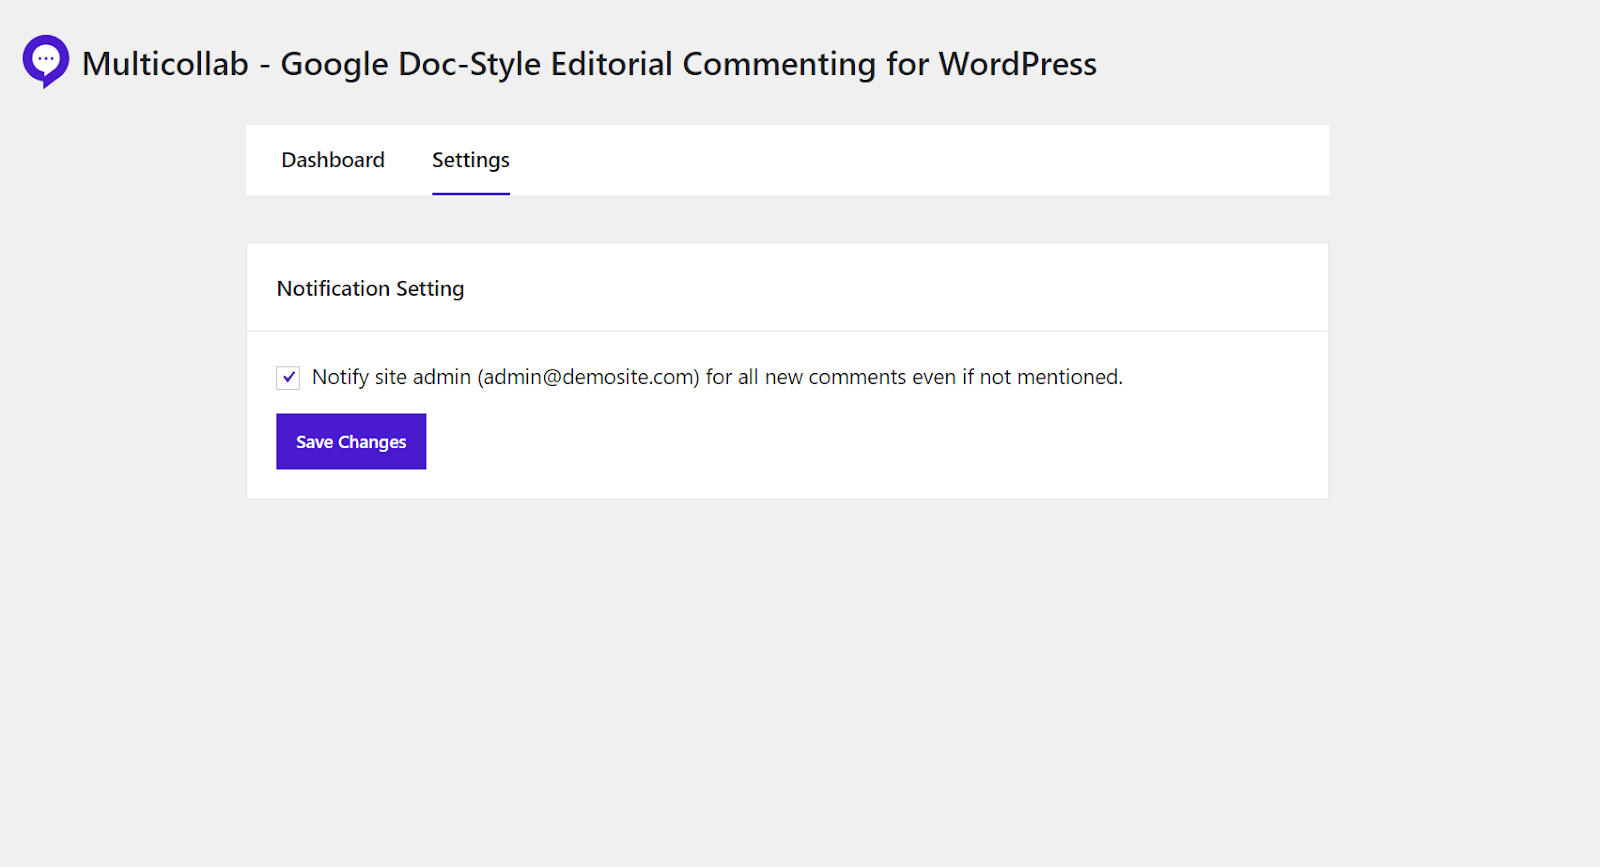1600x867 pixels.
Task: Select the Notification Setting heading text
Action: pos(371,288)
